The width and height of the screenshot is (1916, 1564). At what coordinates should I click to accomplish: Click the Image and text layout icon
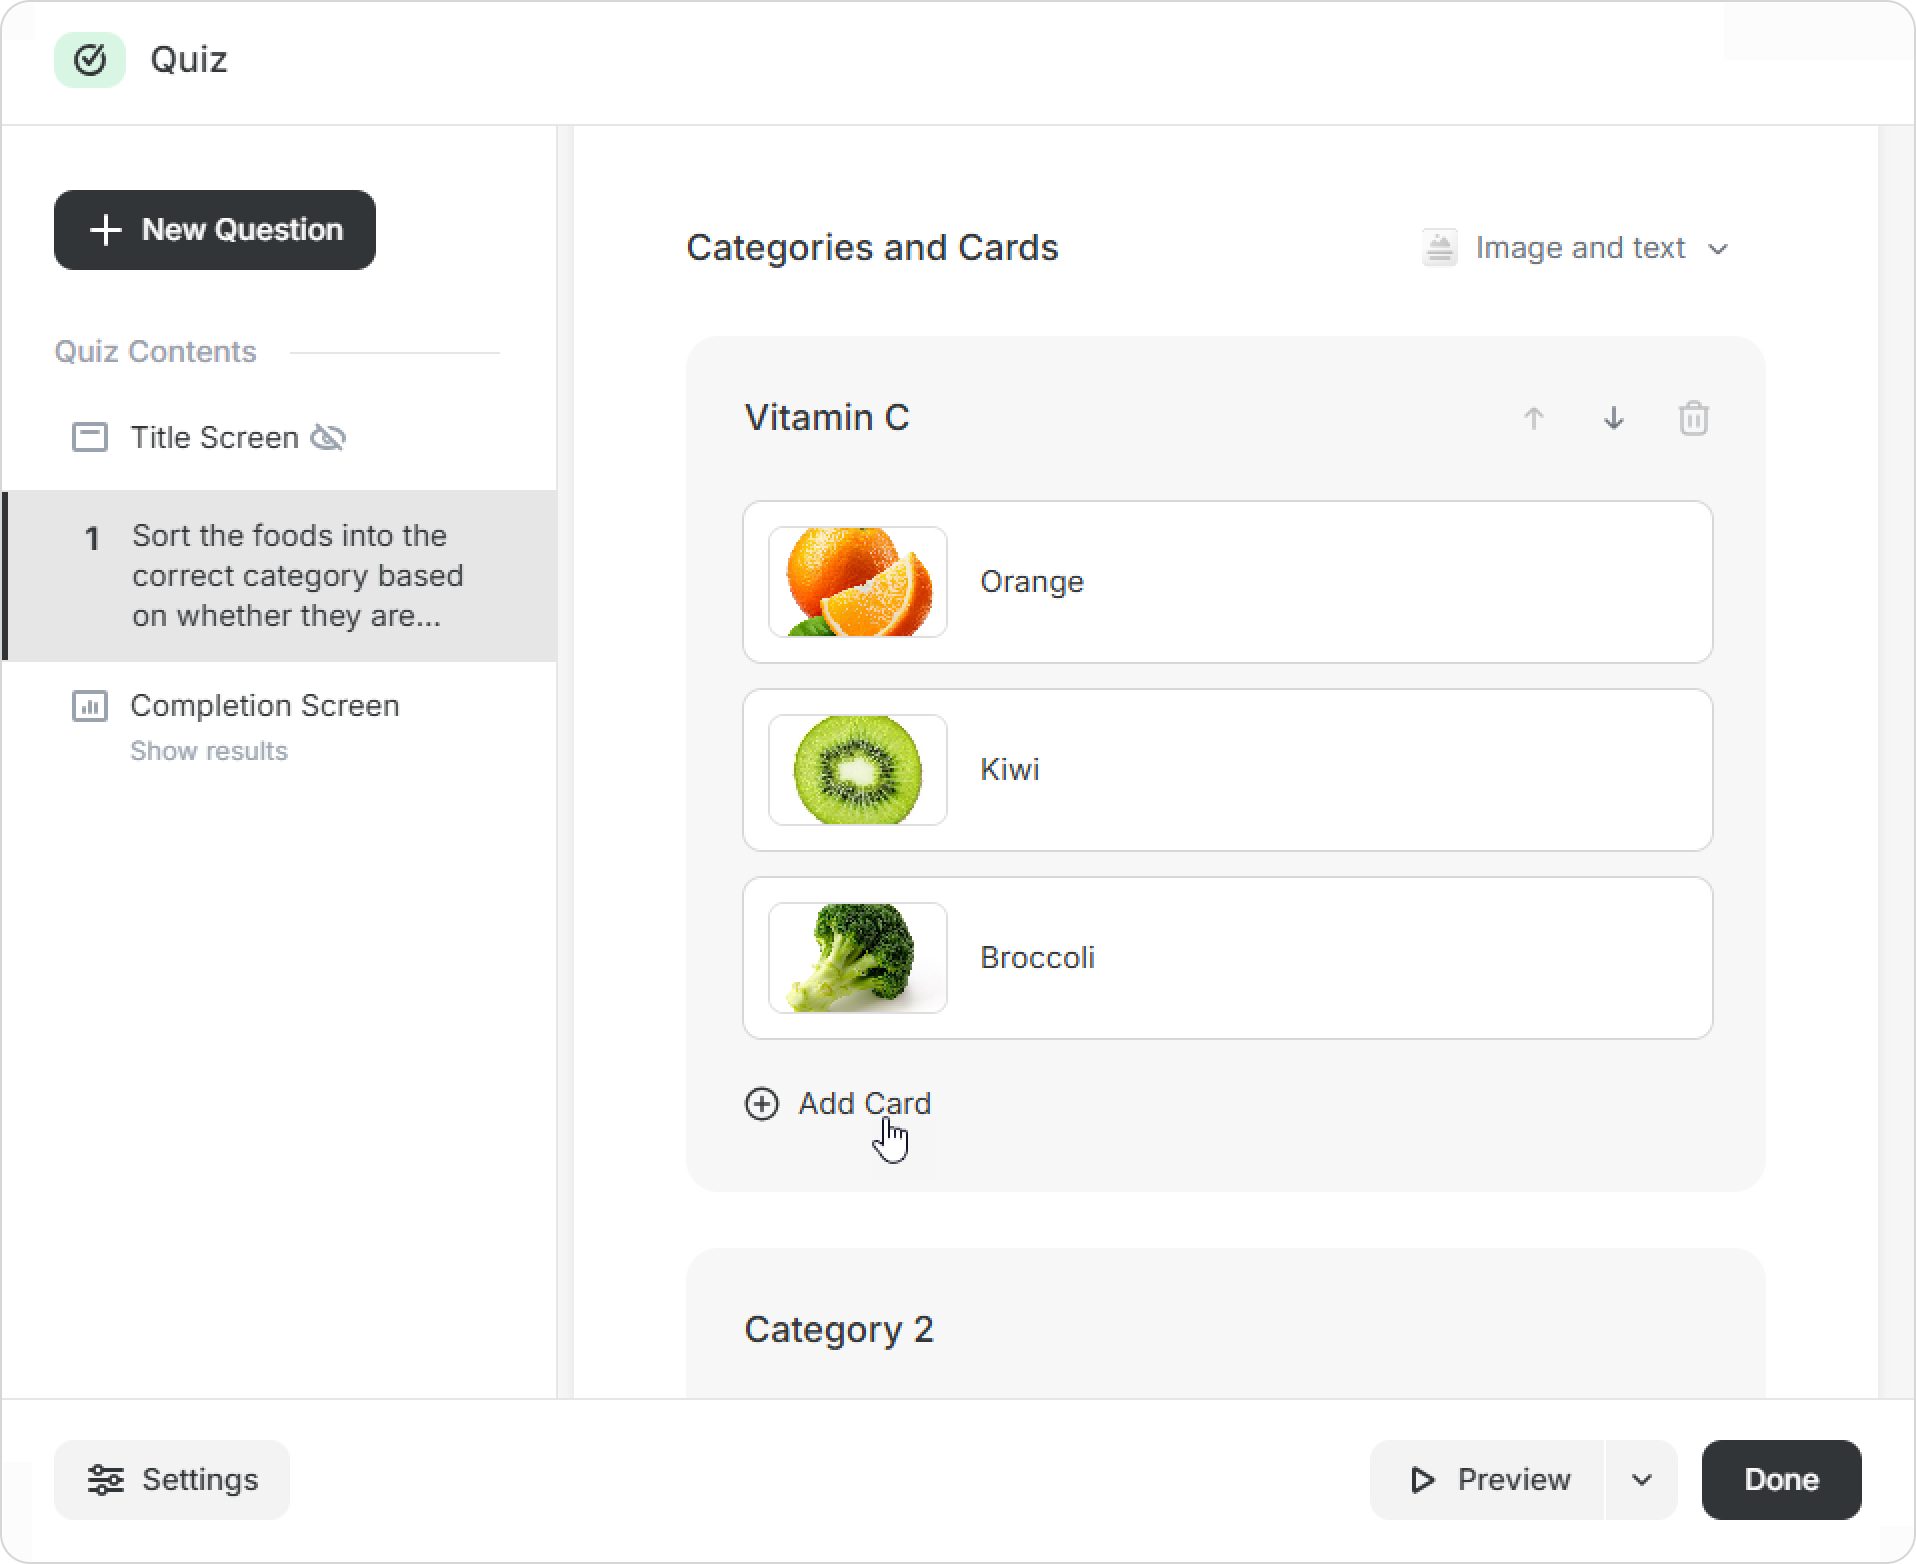(1440, 248)
